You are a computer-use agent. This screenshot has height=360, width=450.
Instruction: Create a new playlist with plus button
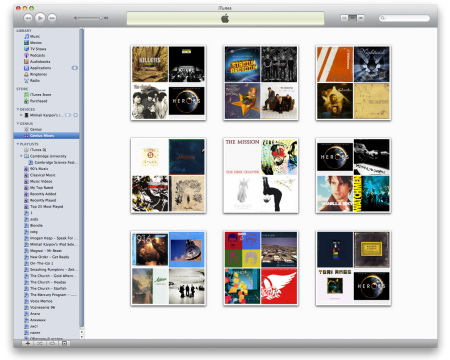(x=28, y=343)
